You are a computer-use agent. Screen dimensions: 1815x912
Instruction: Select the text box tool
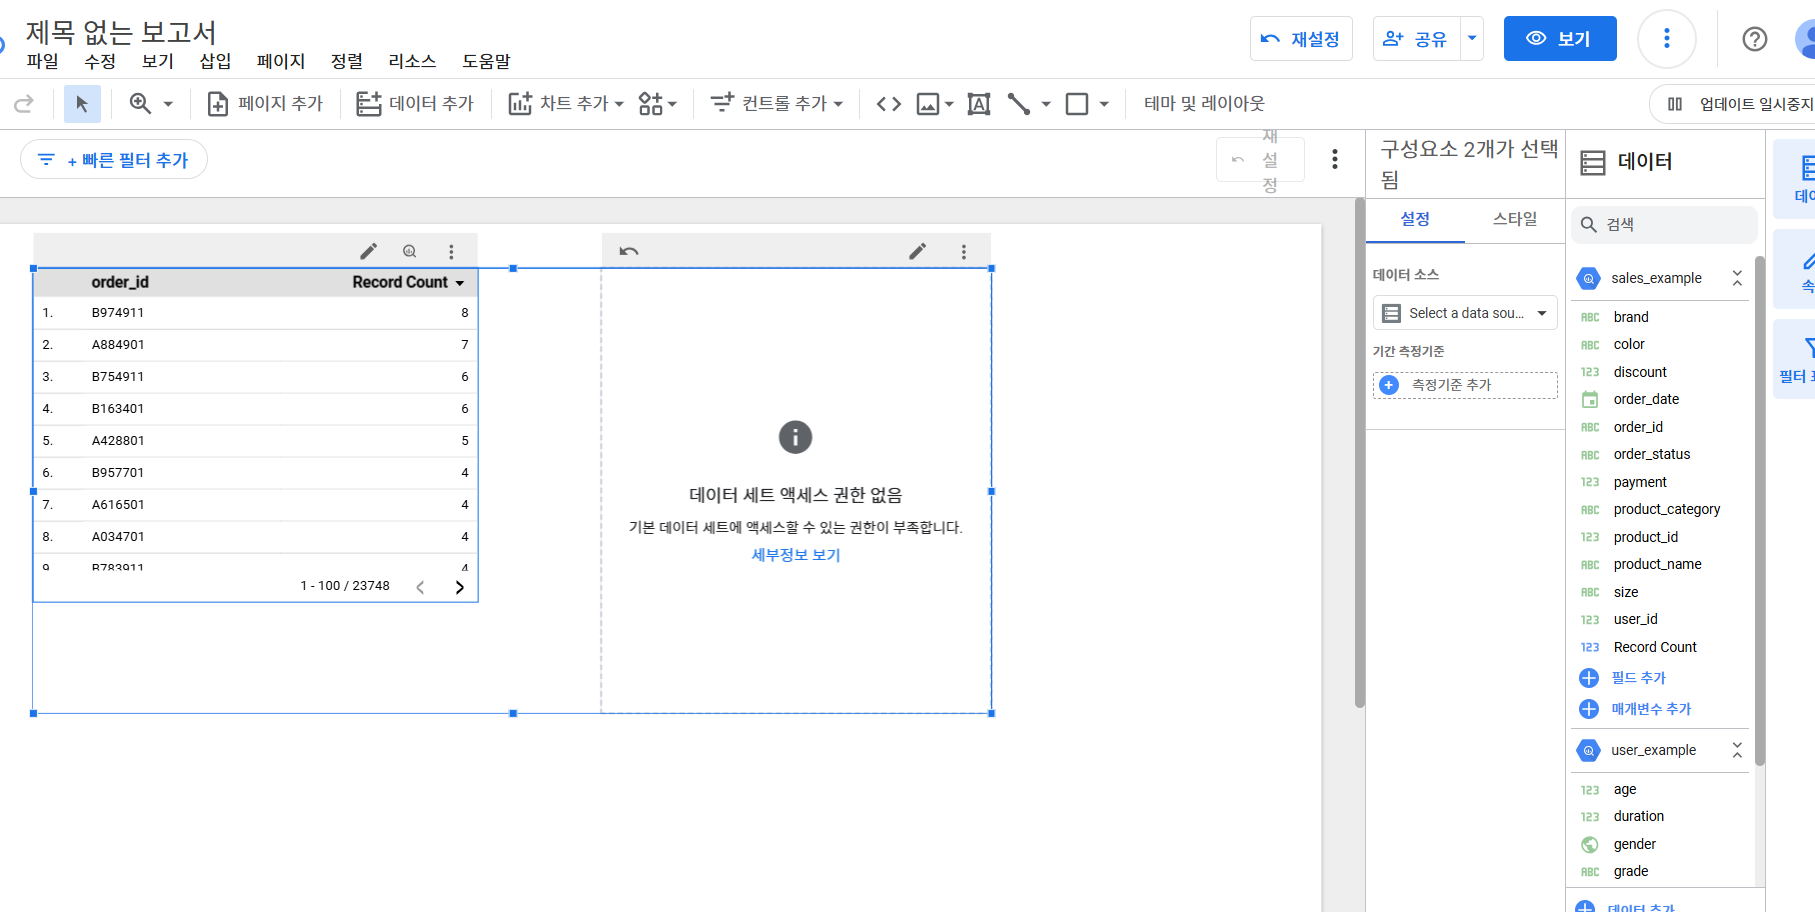pos(979,104)
